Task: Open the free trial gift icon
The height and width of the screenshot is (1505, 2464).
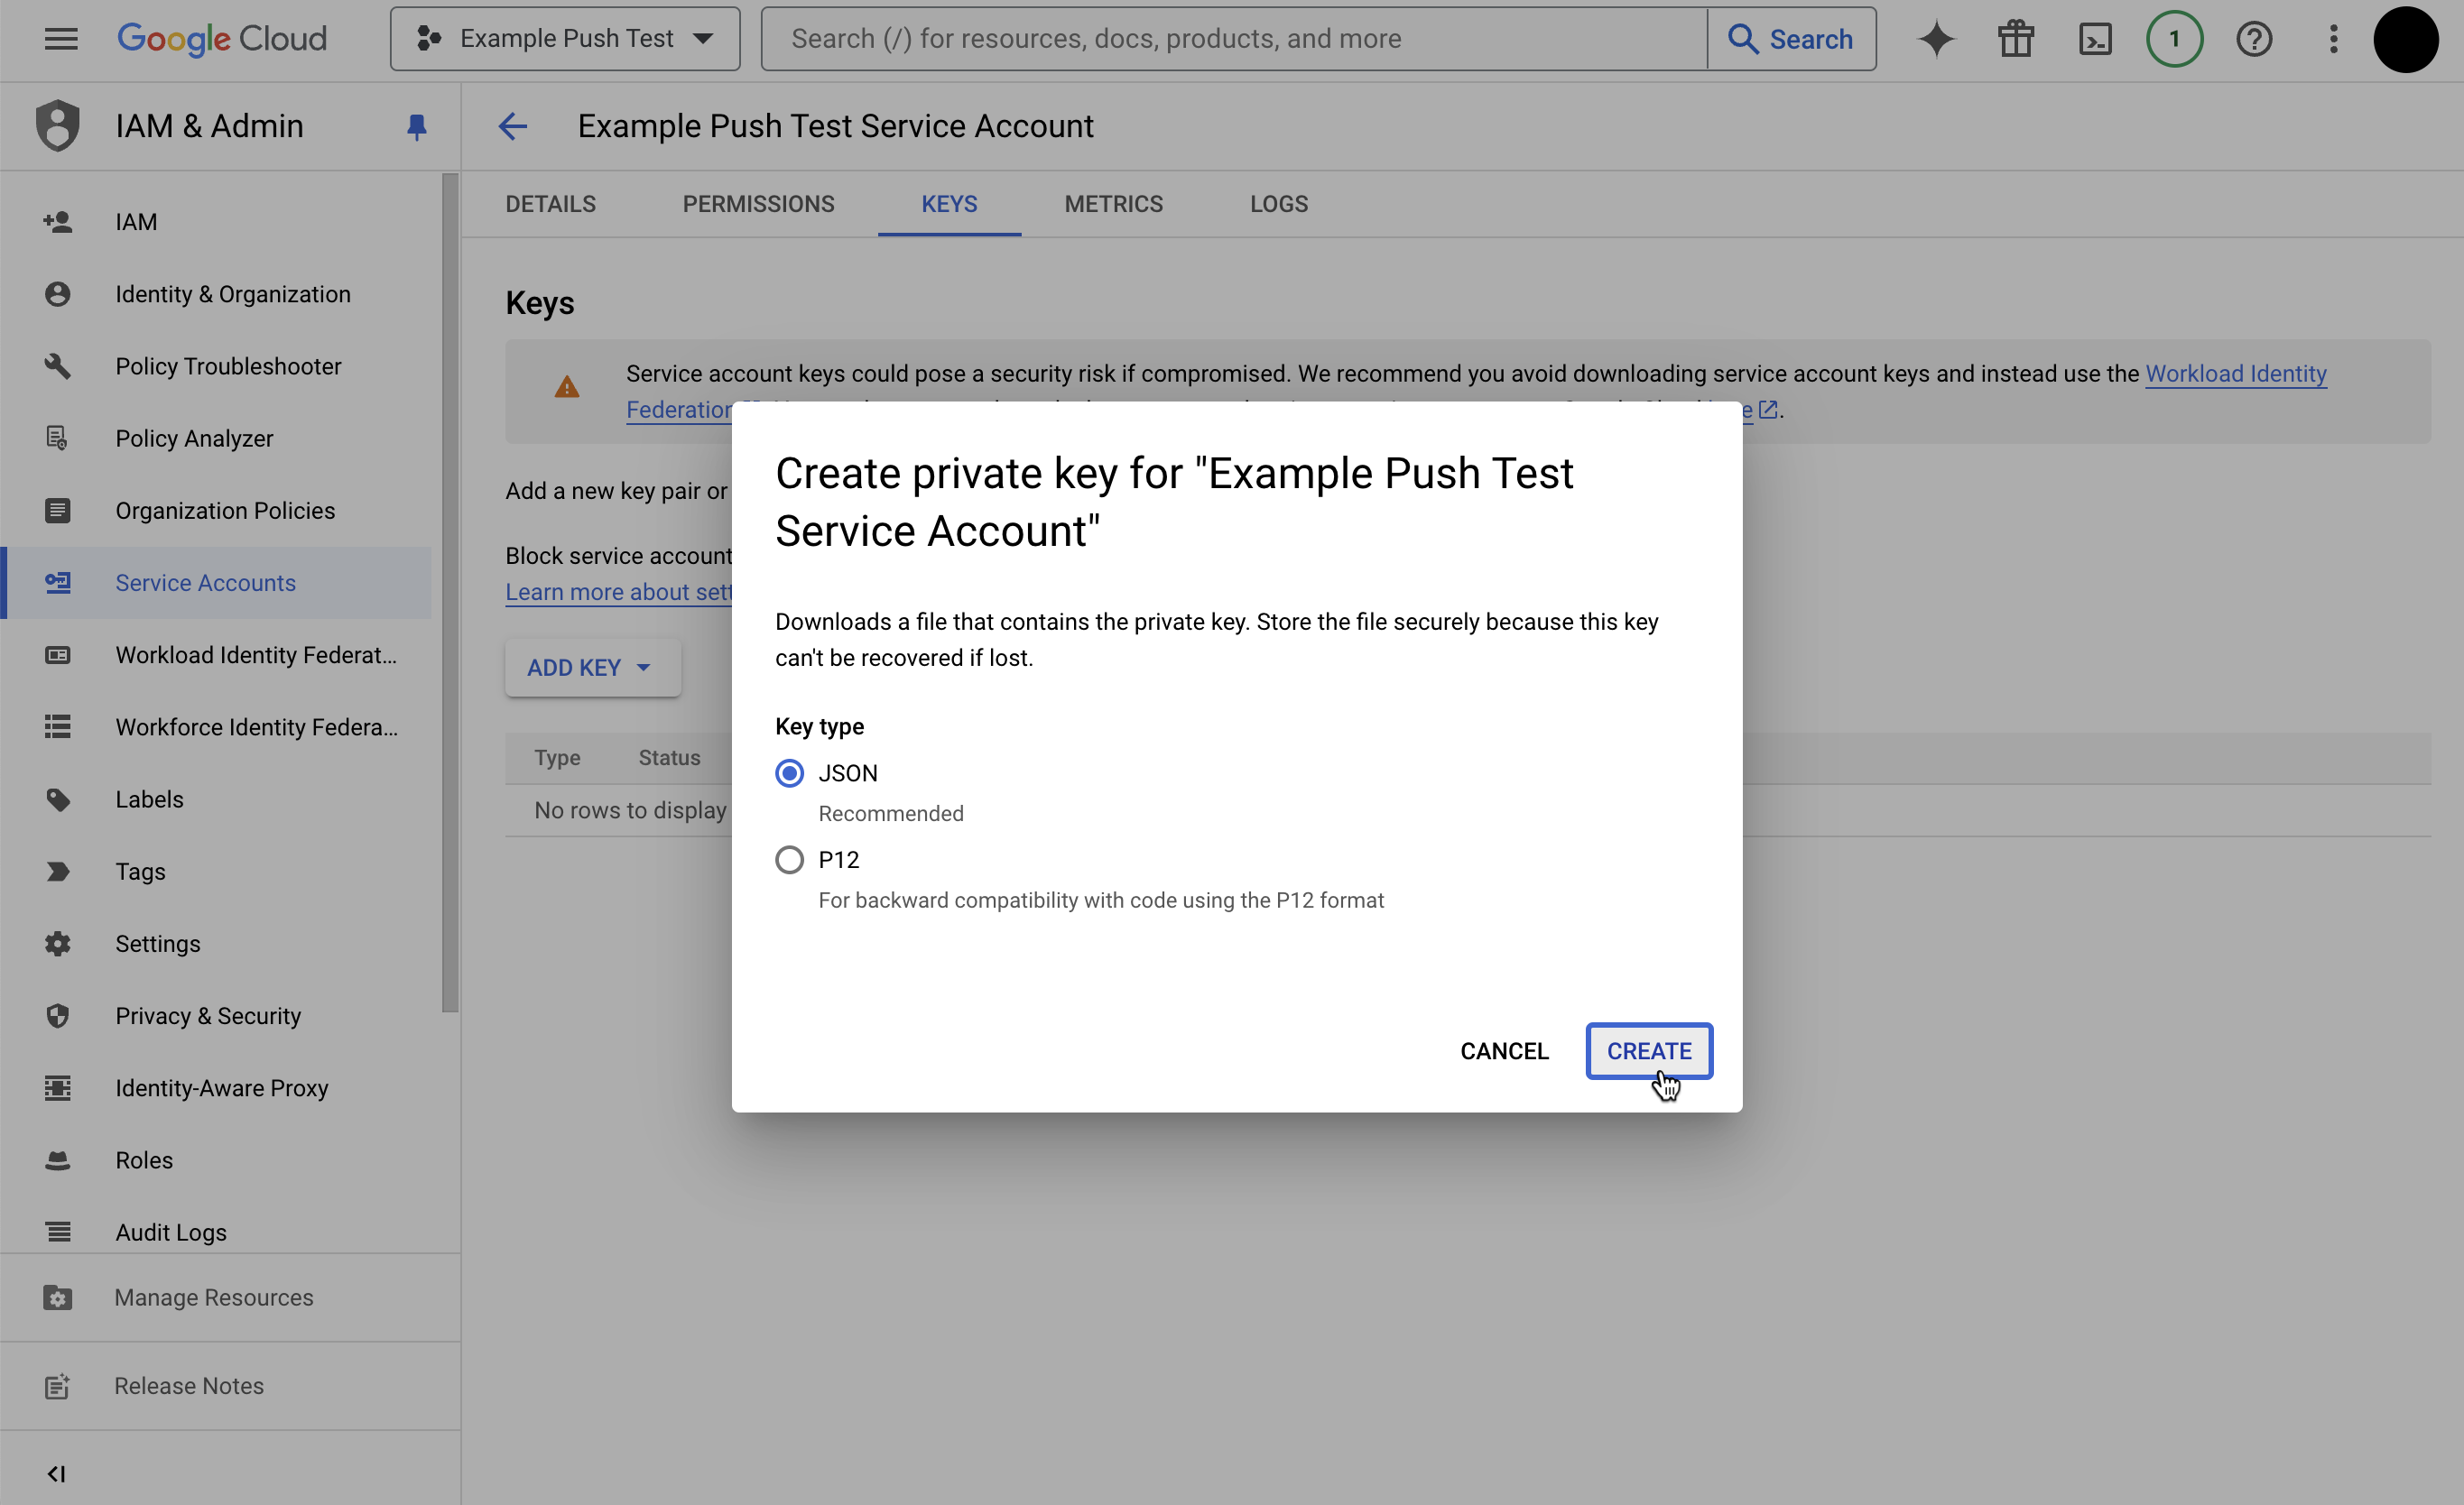Action: (2016, 39)
